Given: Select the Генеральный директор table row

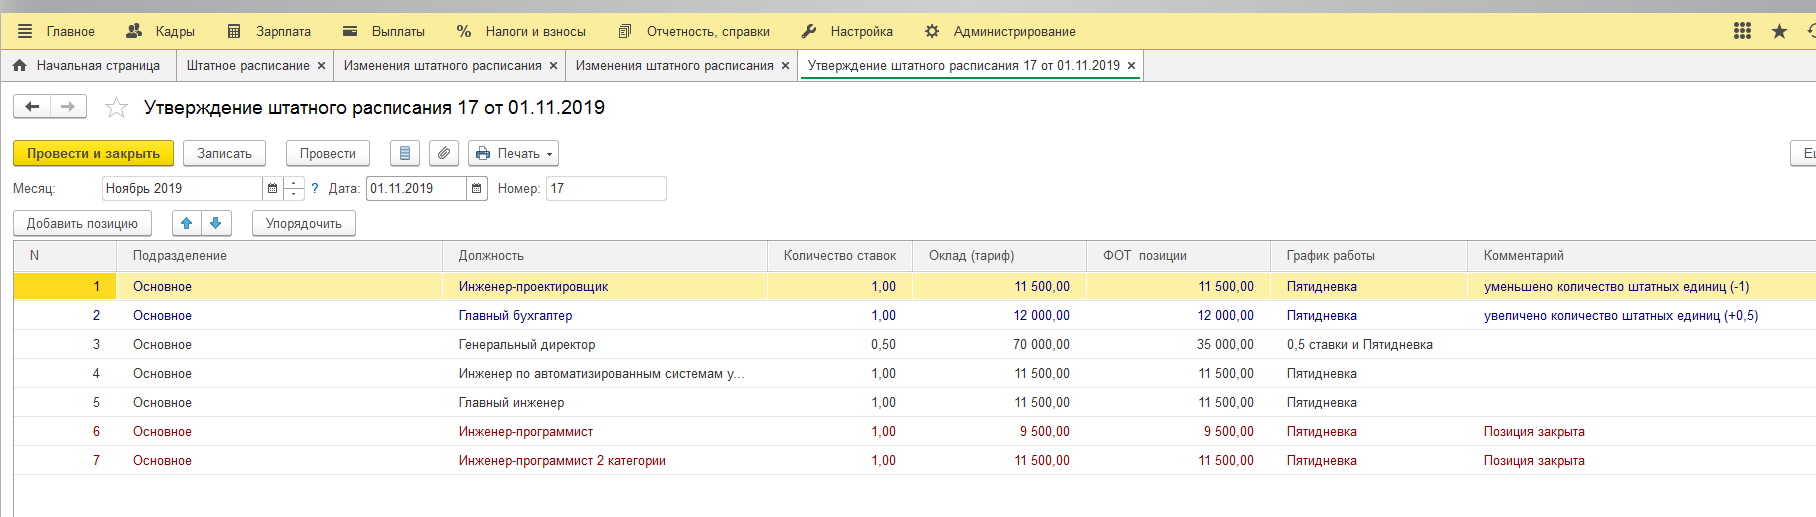Looking at the screenshot, I should [527, 344].
